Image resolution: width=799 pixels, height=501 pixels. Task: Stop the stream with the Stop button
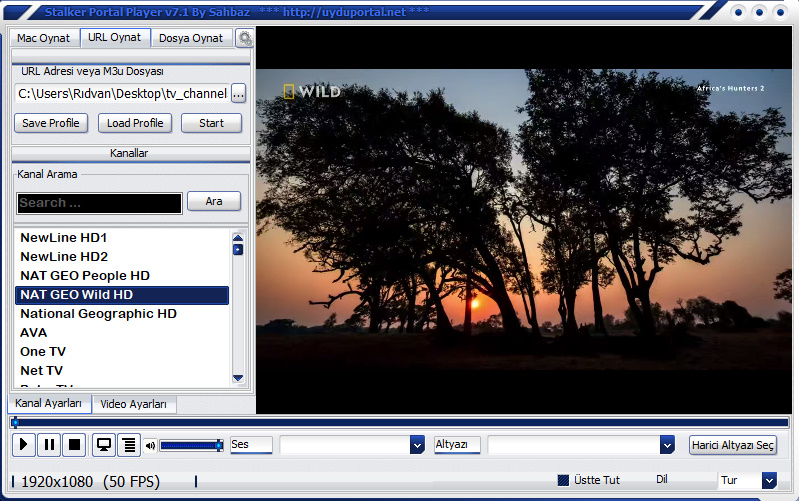(x=74, y=445)
